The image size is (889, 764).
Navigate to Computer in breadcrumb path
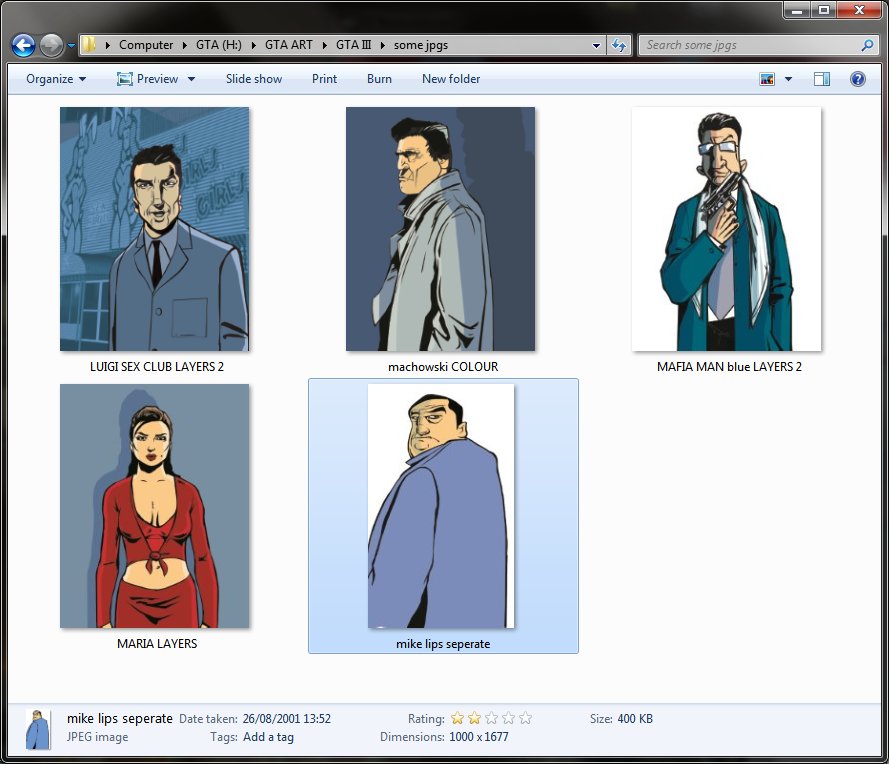pos(146,45)
